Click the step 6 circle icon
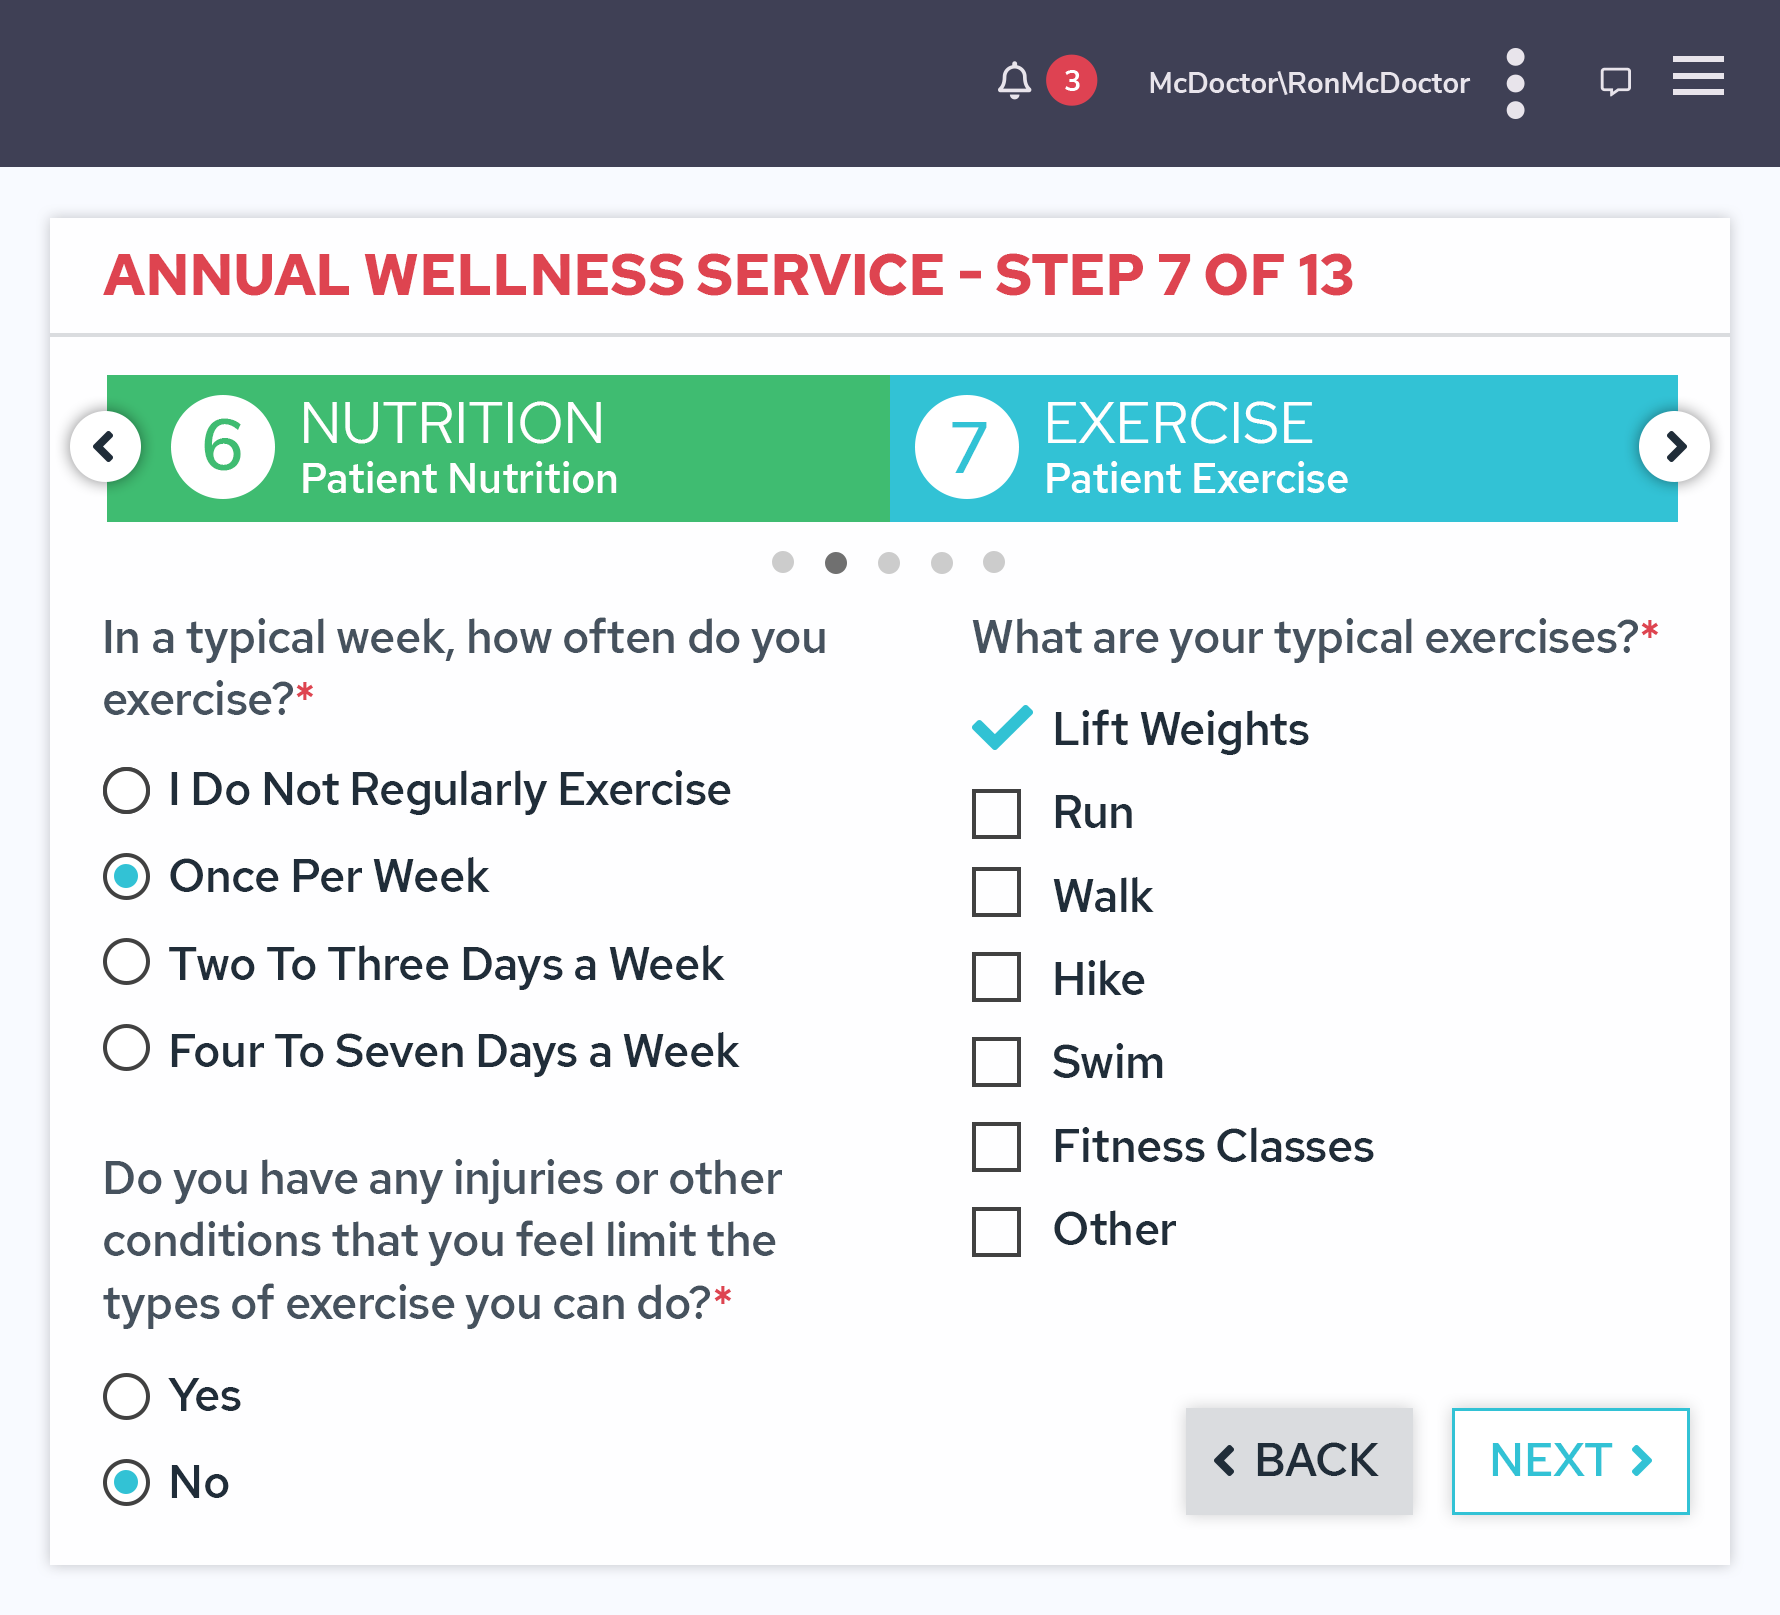This screenshot has width=1780, height=1615. point(222,446)
